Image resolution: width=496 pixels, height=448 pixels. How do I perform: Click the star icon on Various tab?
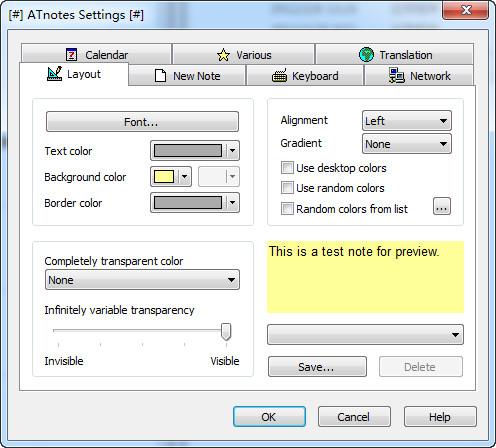pos(223,55)
